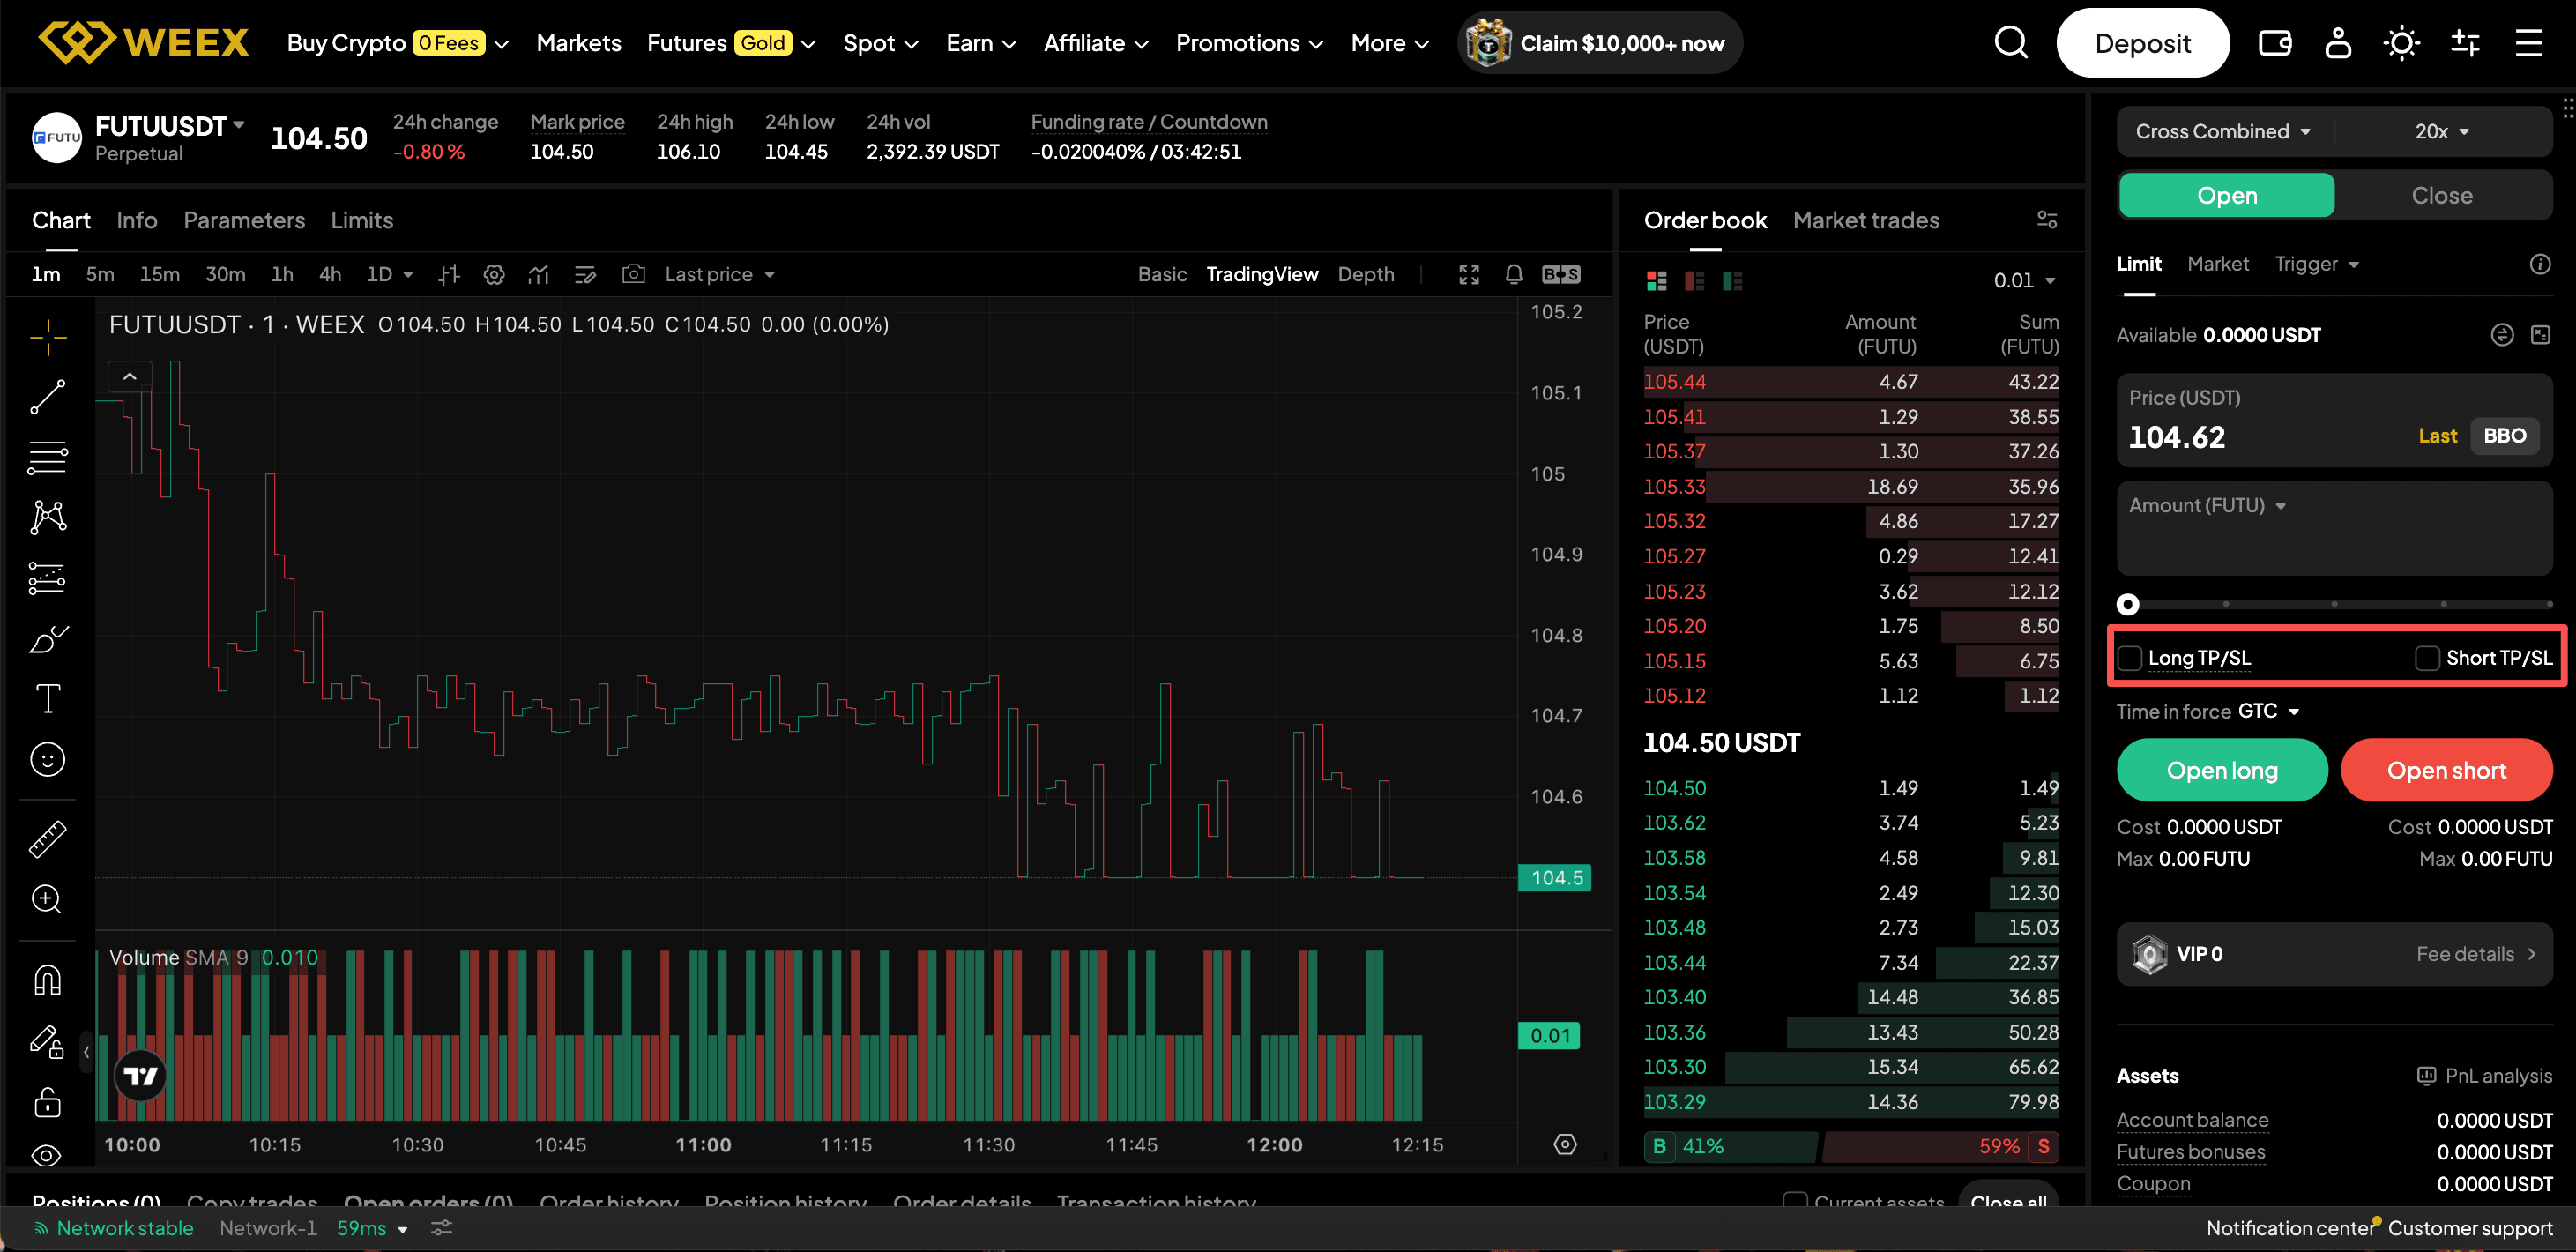Viewport: 2576px width, 1252px height.
Task: Open the Amount (FUTU) unit dropdown
Action: (2207, 506)
